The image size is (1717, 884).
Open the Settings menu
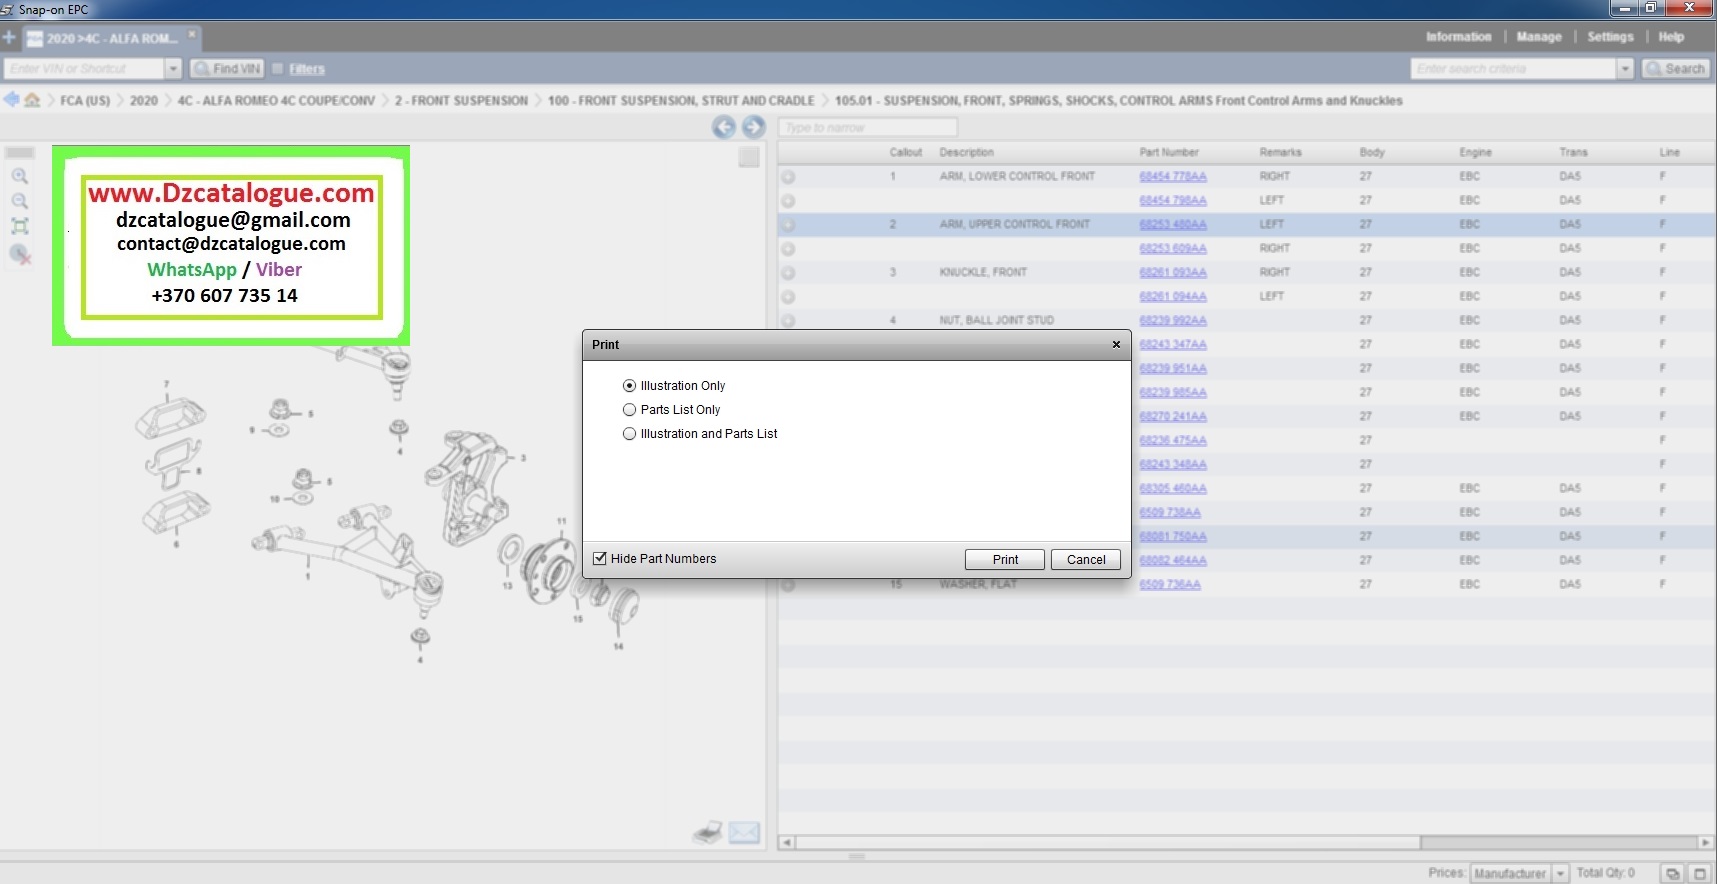(1610, 37)
